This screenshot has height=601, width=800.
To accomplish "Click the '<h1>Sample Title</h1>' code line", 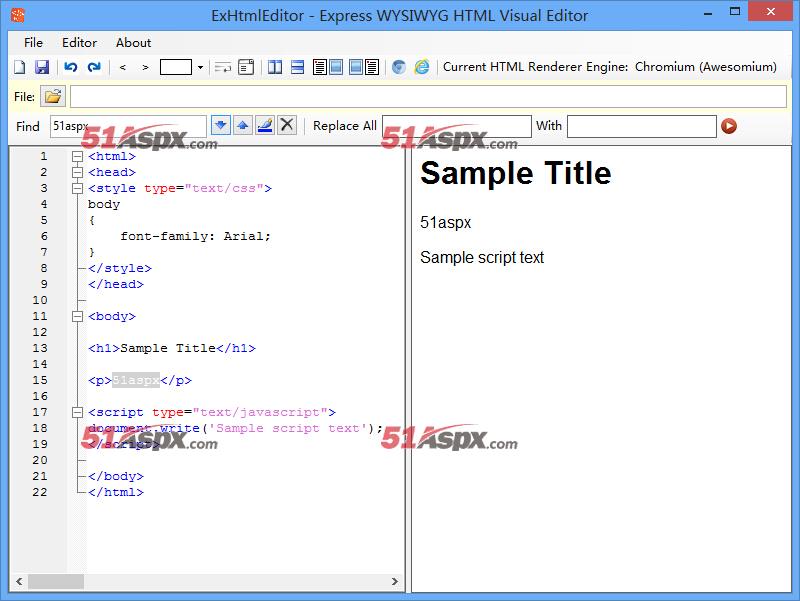I will [x=171, y=348].
